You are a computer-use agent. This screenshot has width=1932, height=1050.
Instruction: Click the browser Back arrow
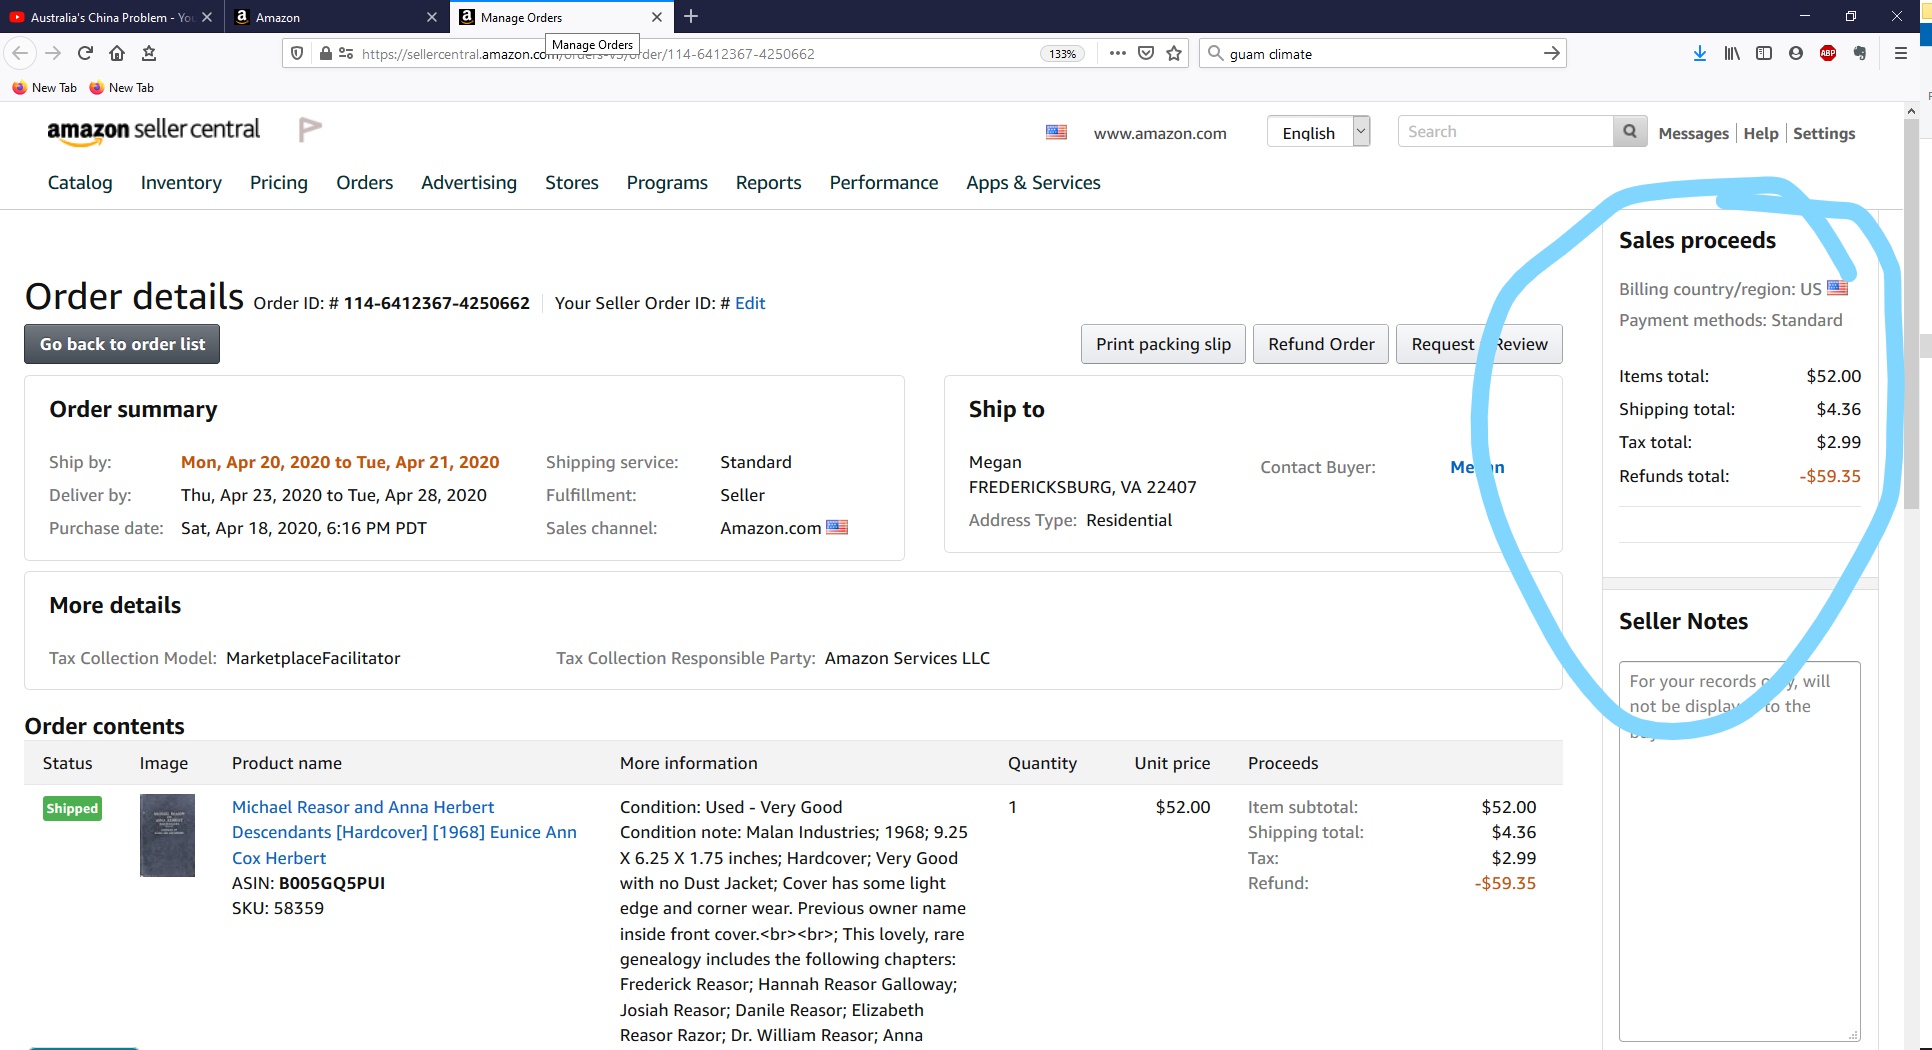click(20, 53)
